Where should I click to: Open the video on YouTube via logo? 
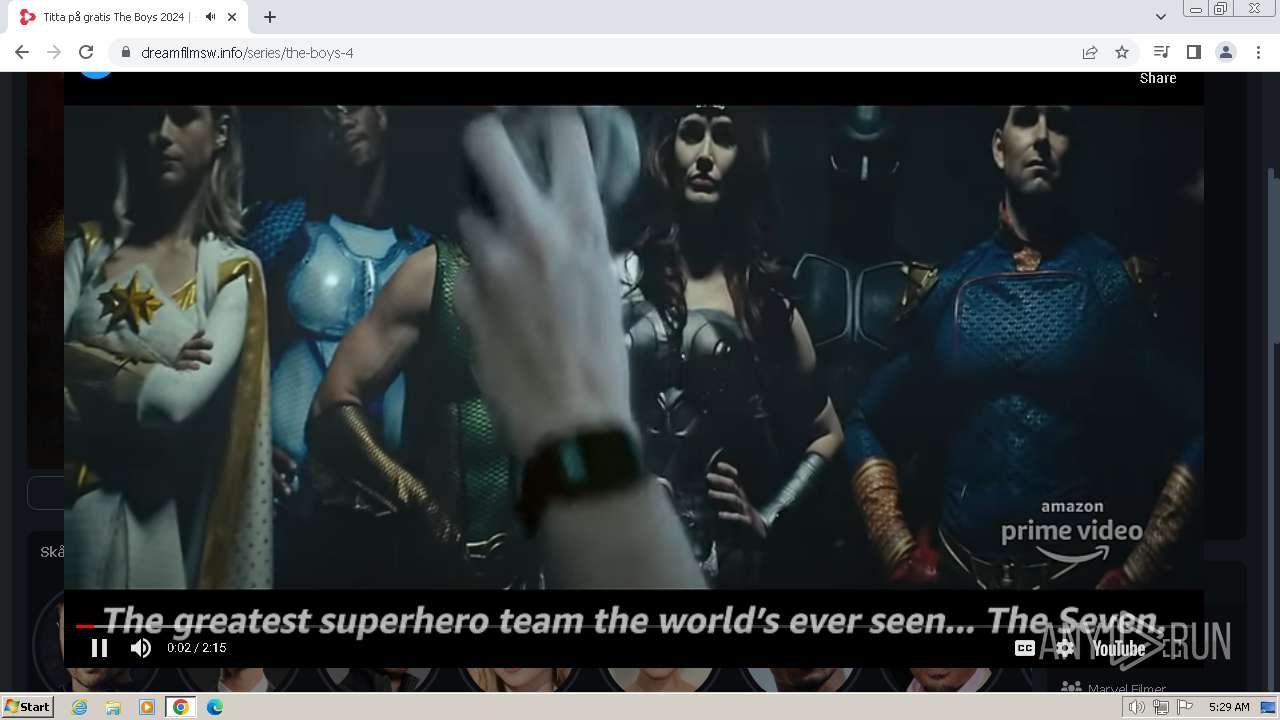[1119, 649]
